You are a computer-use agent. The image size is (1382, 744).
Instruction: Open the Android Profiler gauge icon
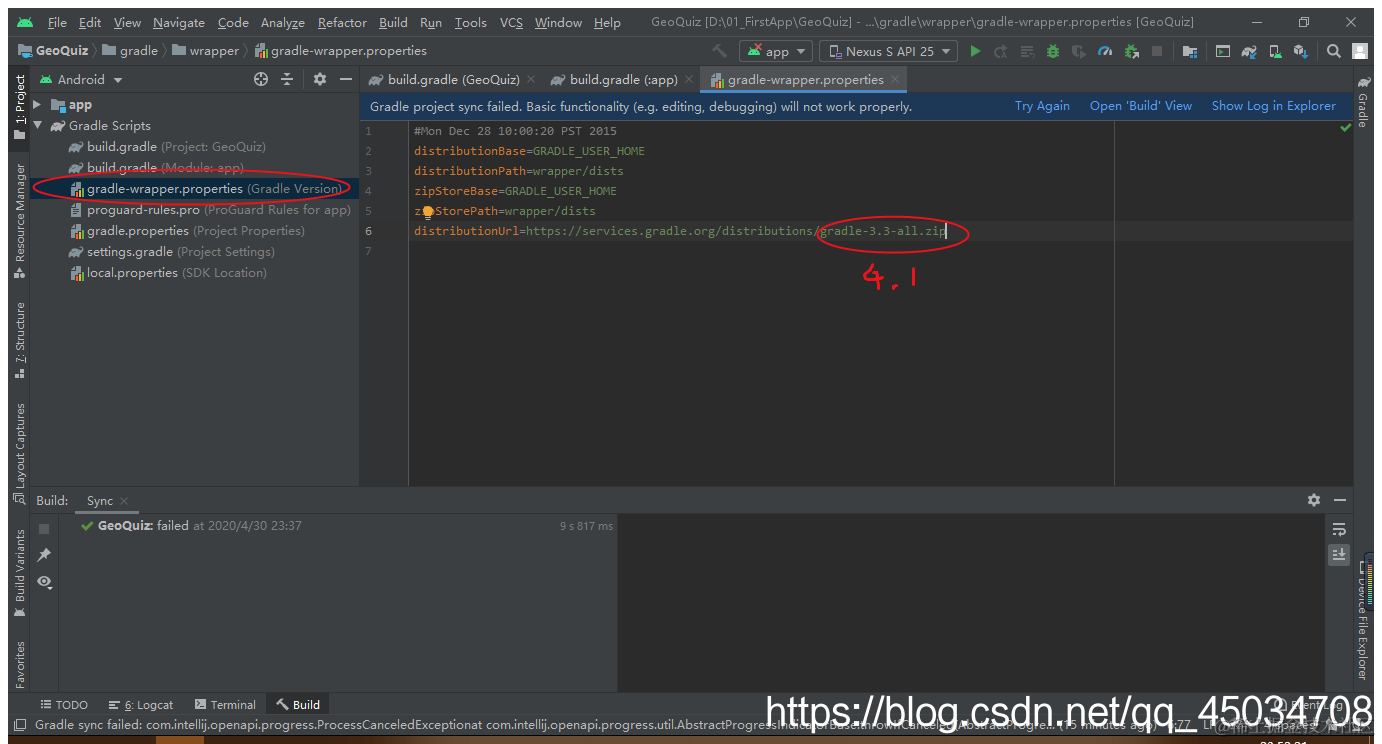[1105, 51]
